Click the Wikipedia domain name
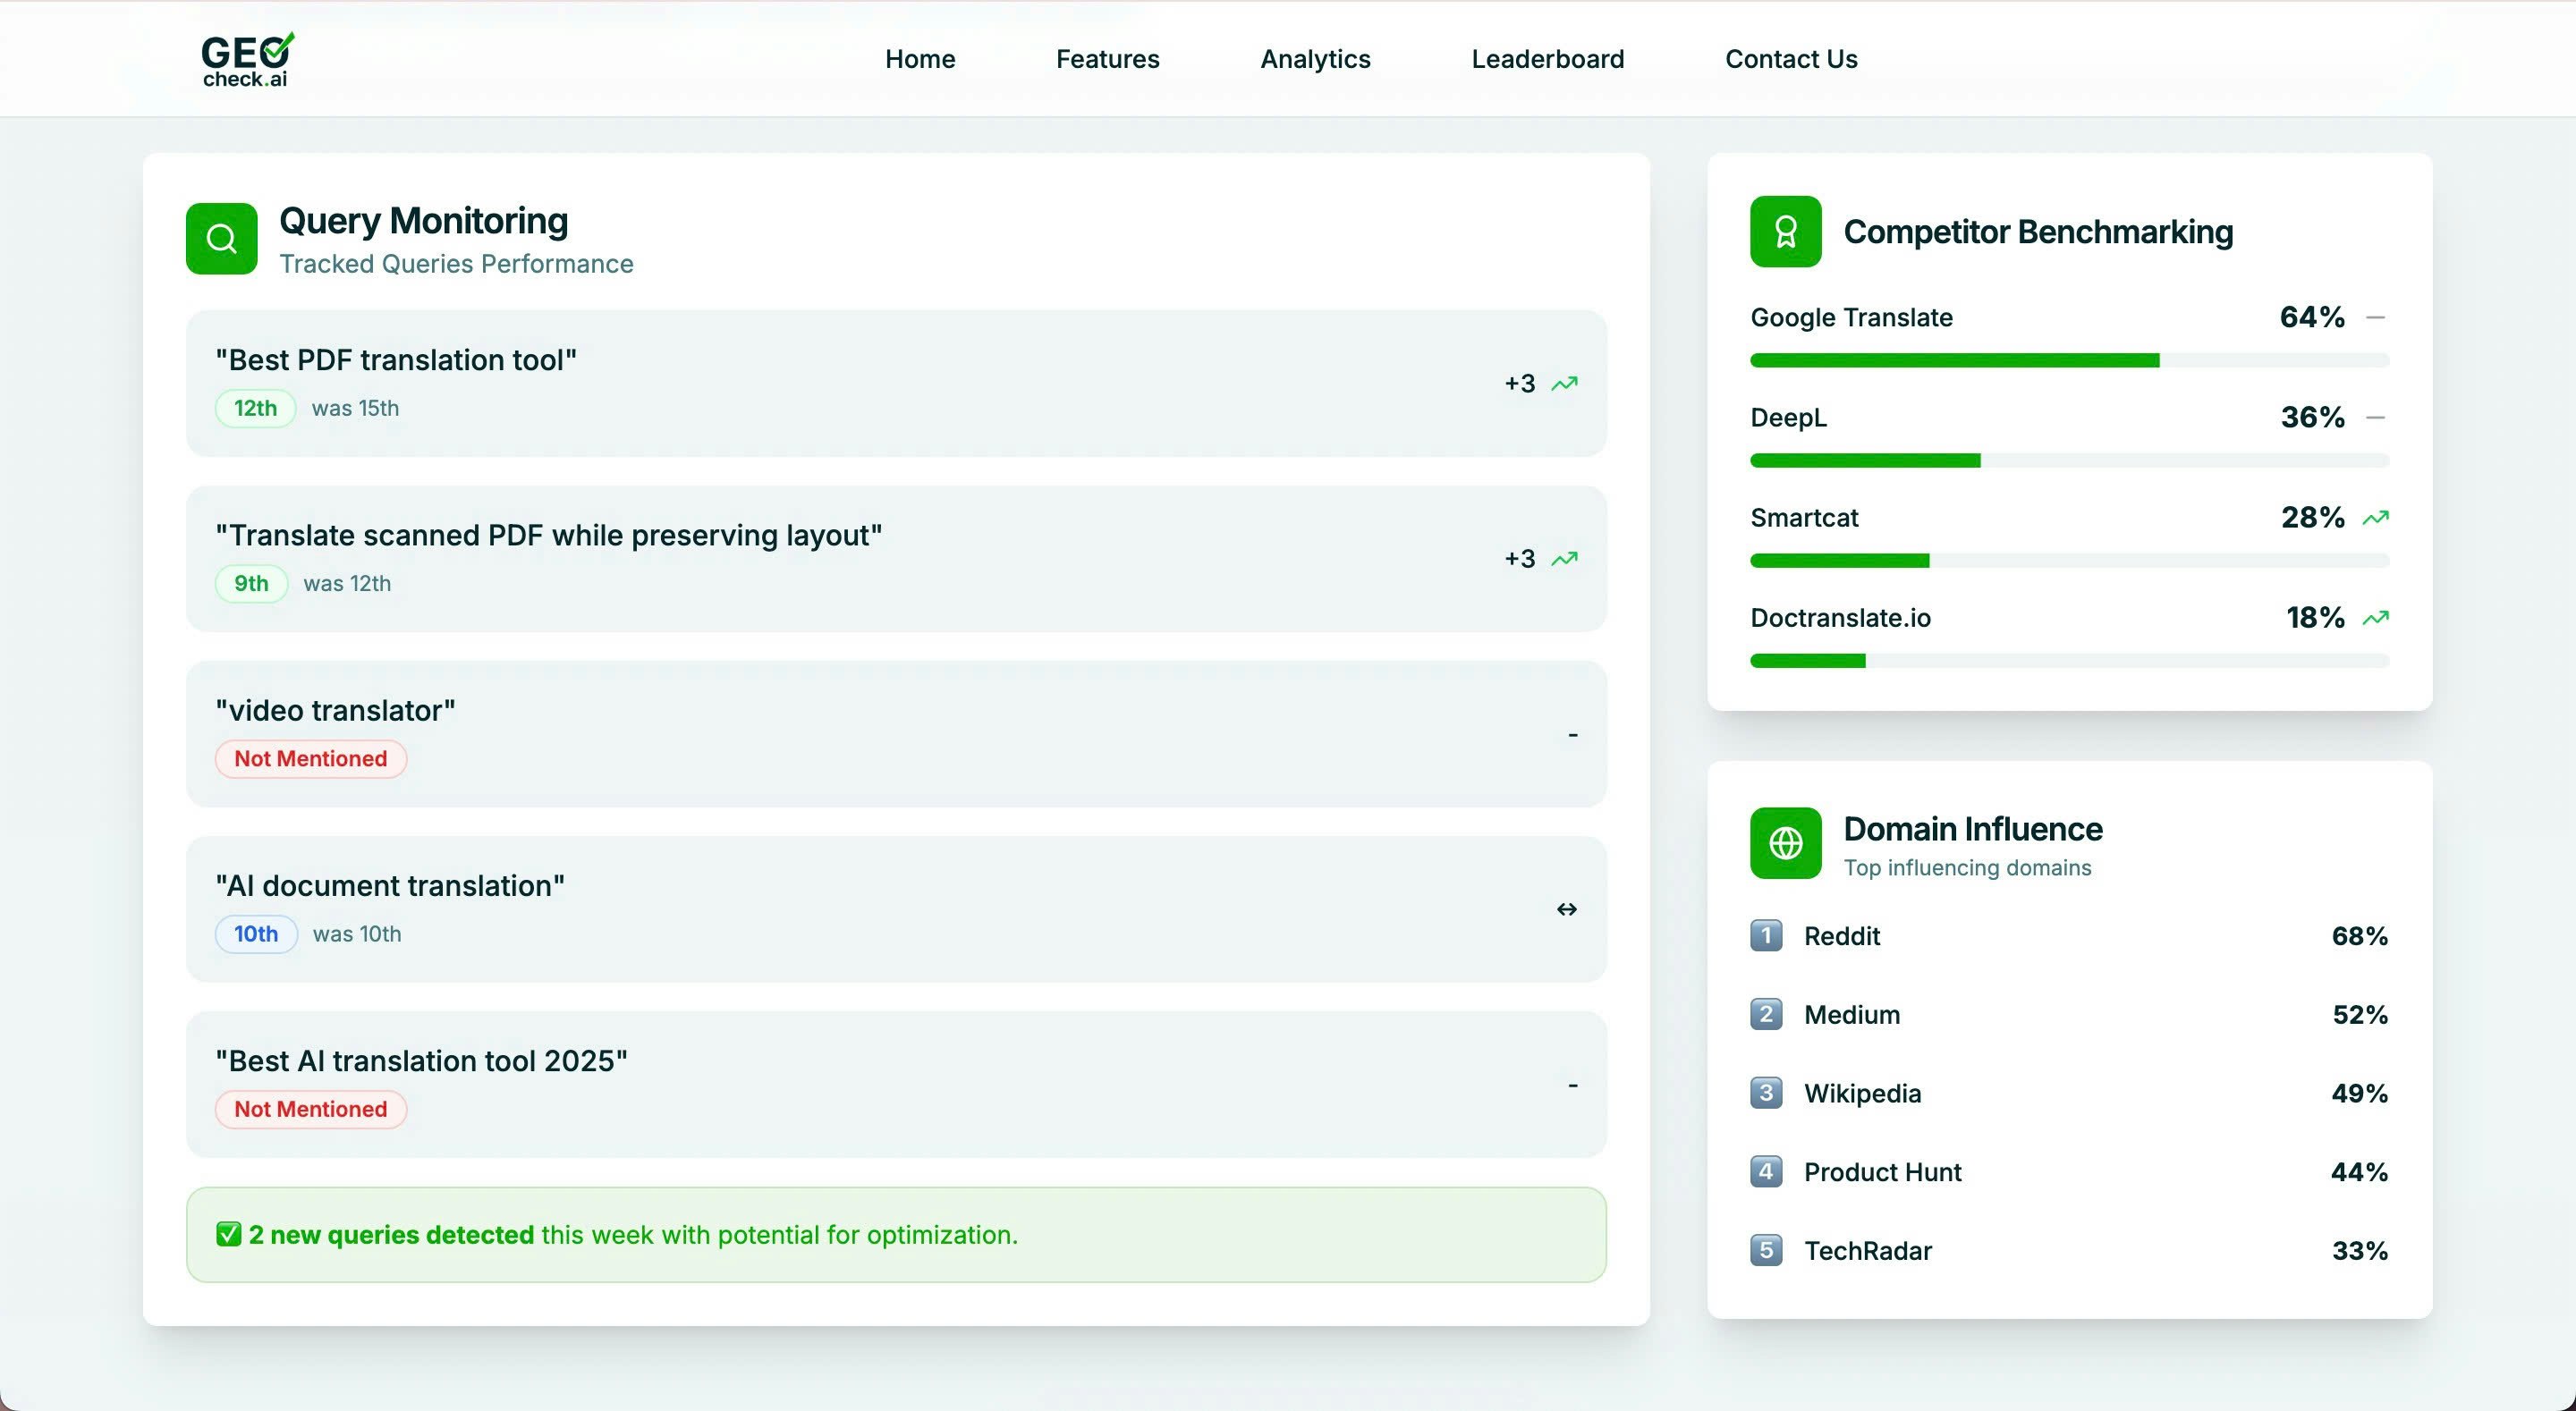Image resolution: width=2576 pixels, height=1411 pixels. tap(1862, 1093)
